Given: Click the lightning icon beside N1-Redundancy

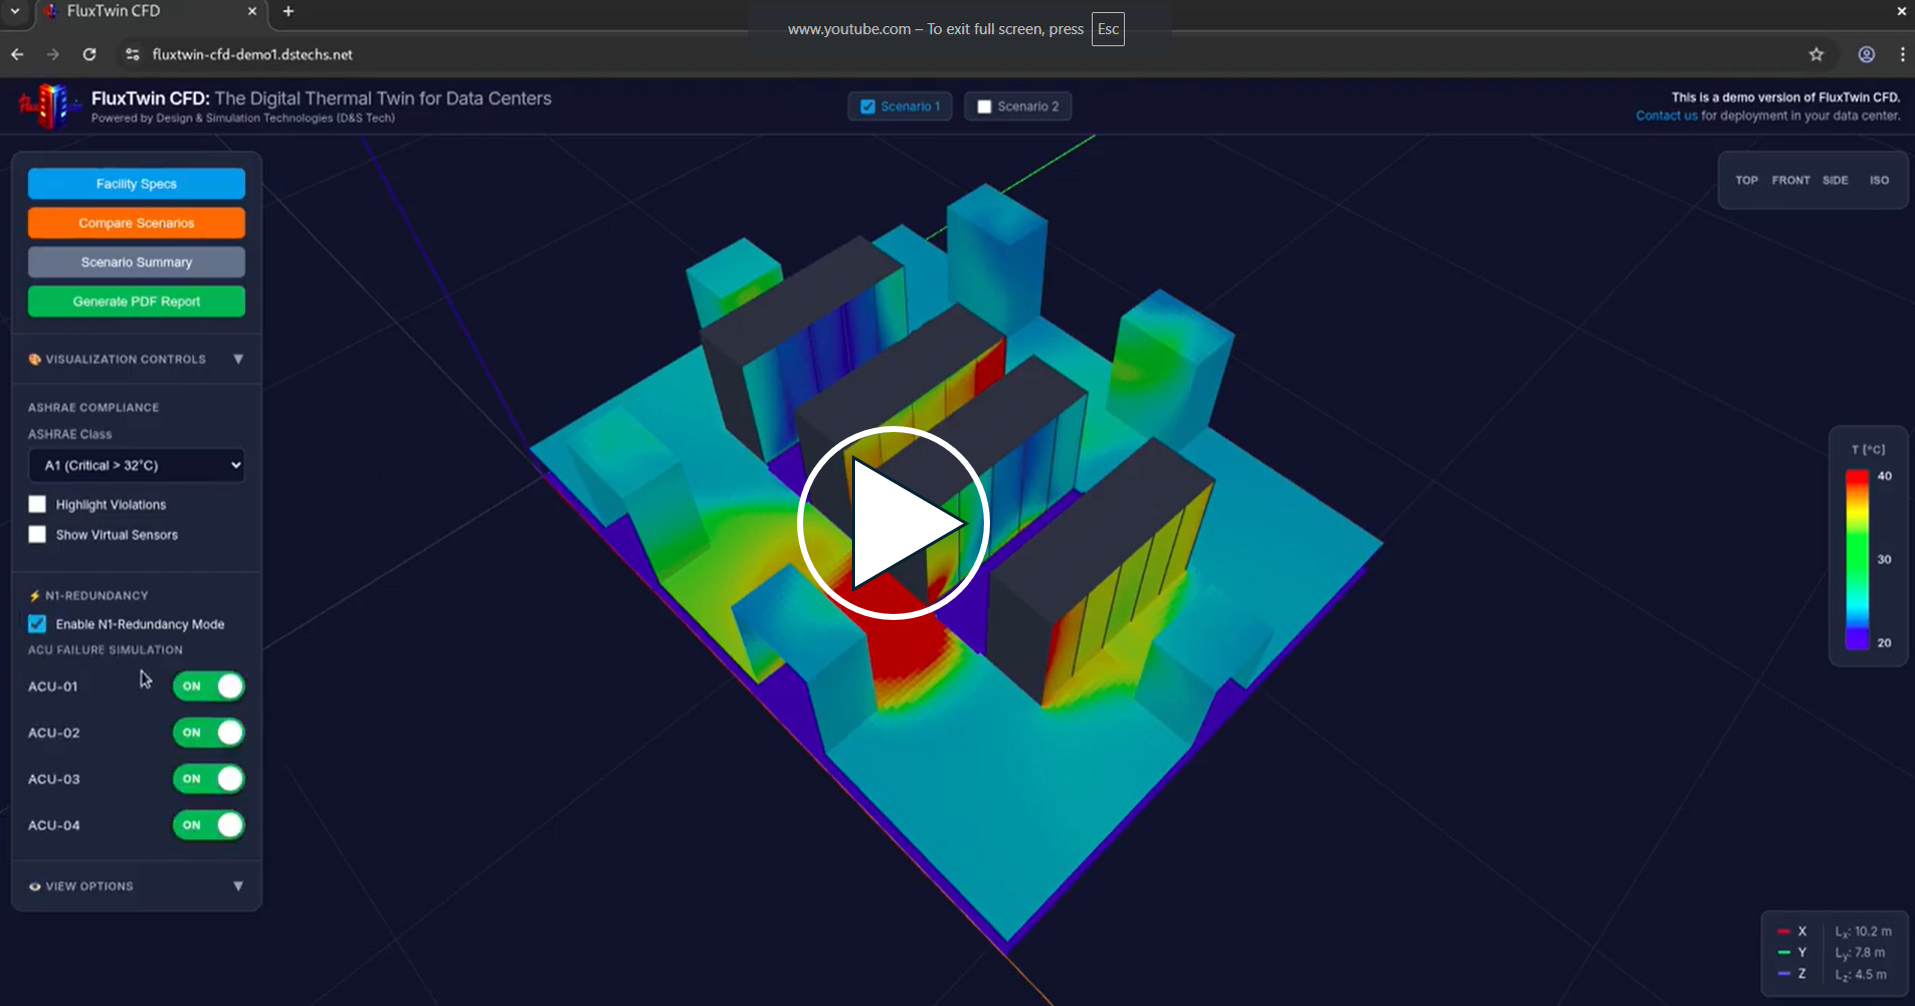Looking at the screenshot, I should tap(35, 595).
